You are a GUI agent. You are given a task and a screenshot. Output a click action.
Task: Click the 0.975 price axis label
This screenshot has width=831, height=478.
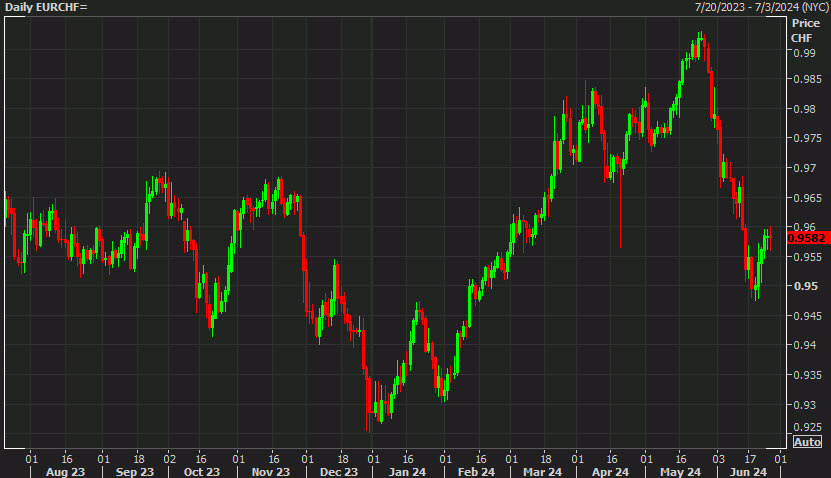[x=808, y=138]
